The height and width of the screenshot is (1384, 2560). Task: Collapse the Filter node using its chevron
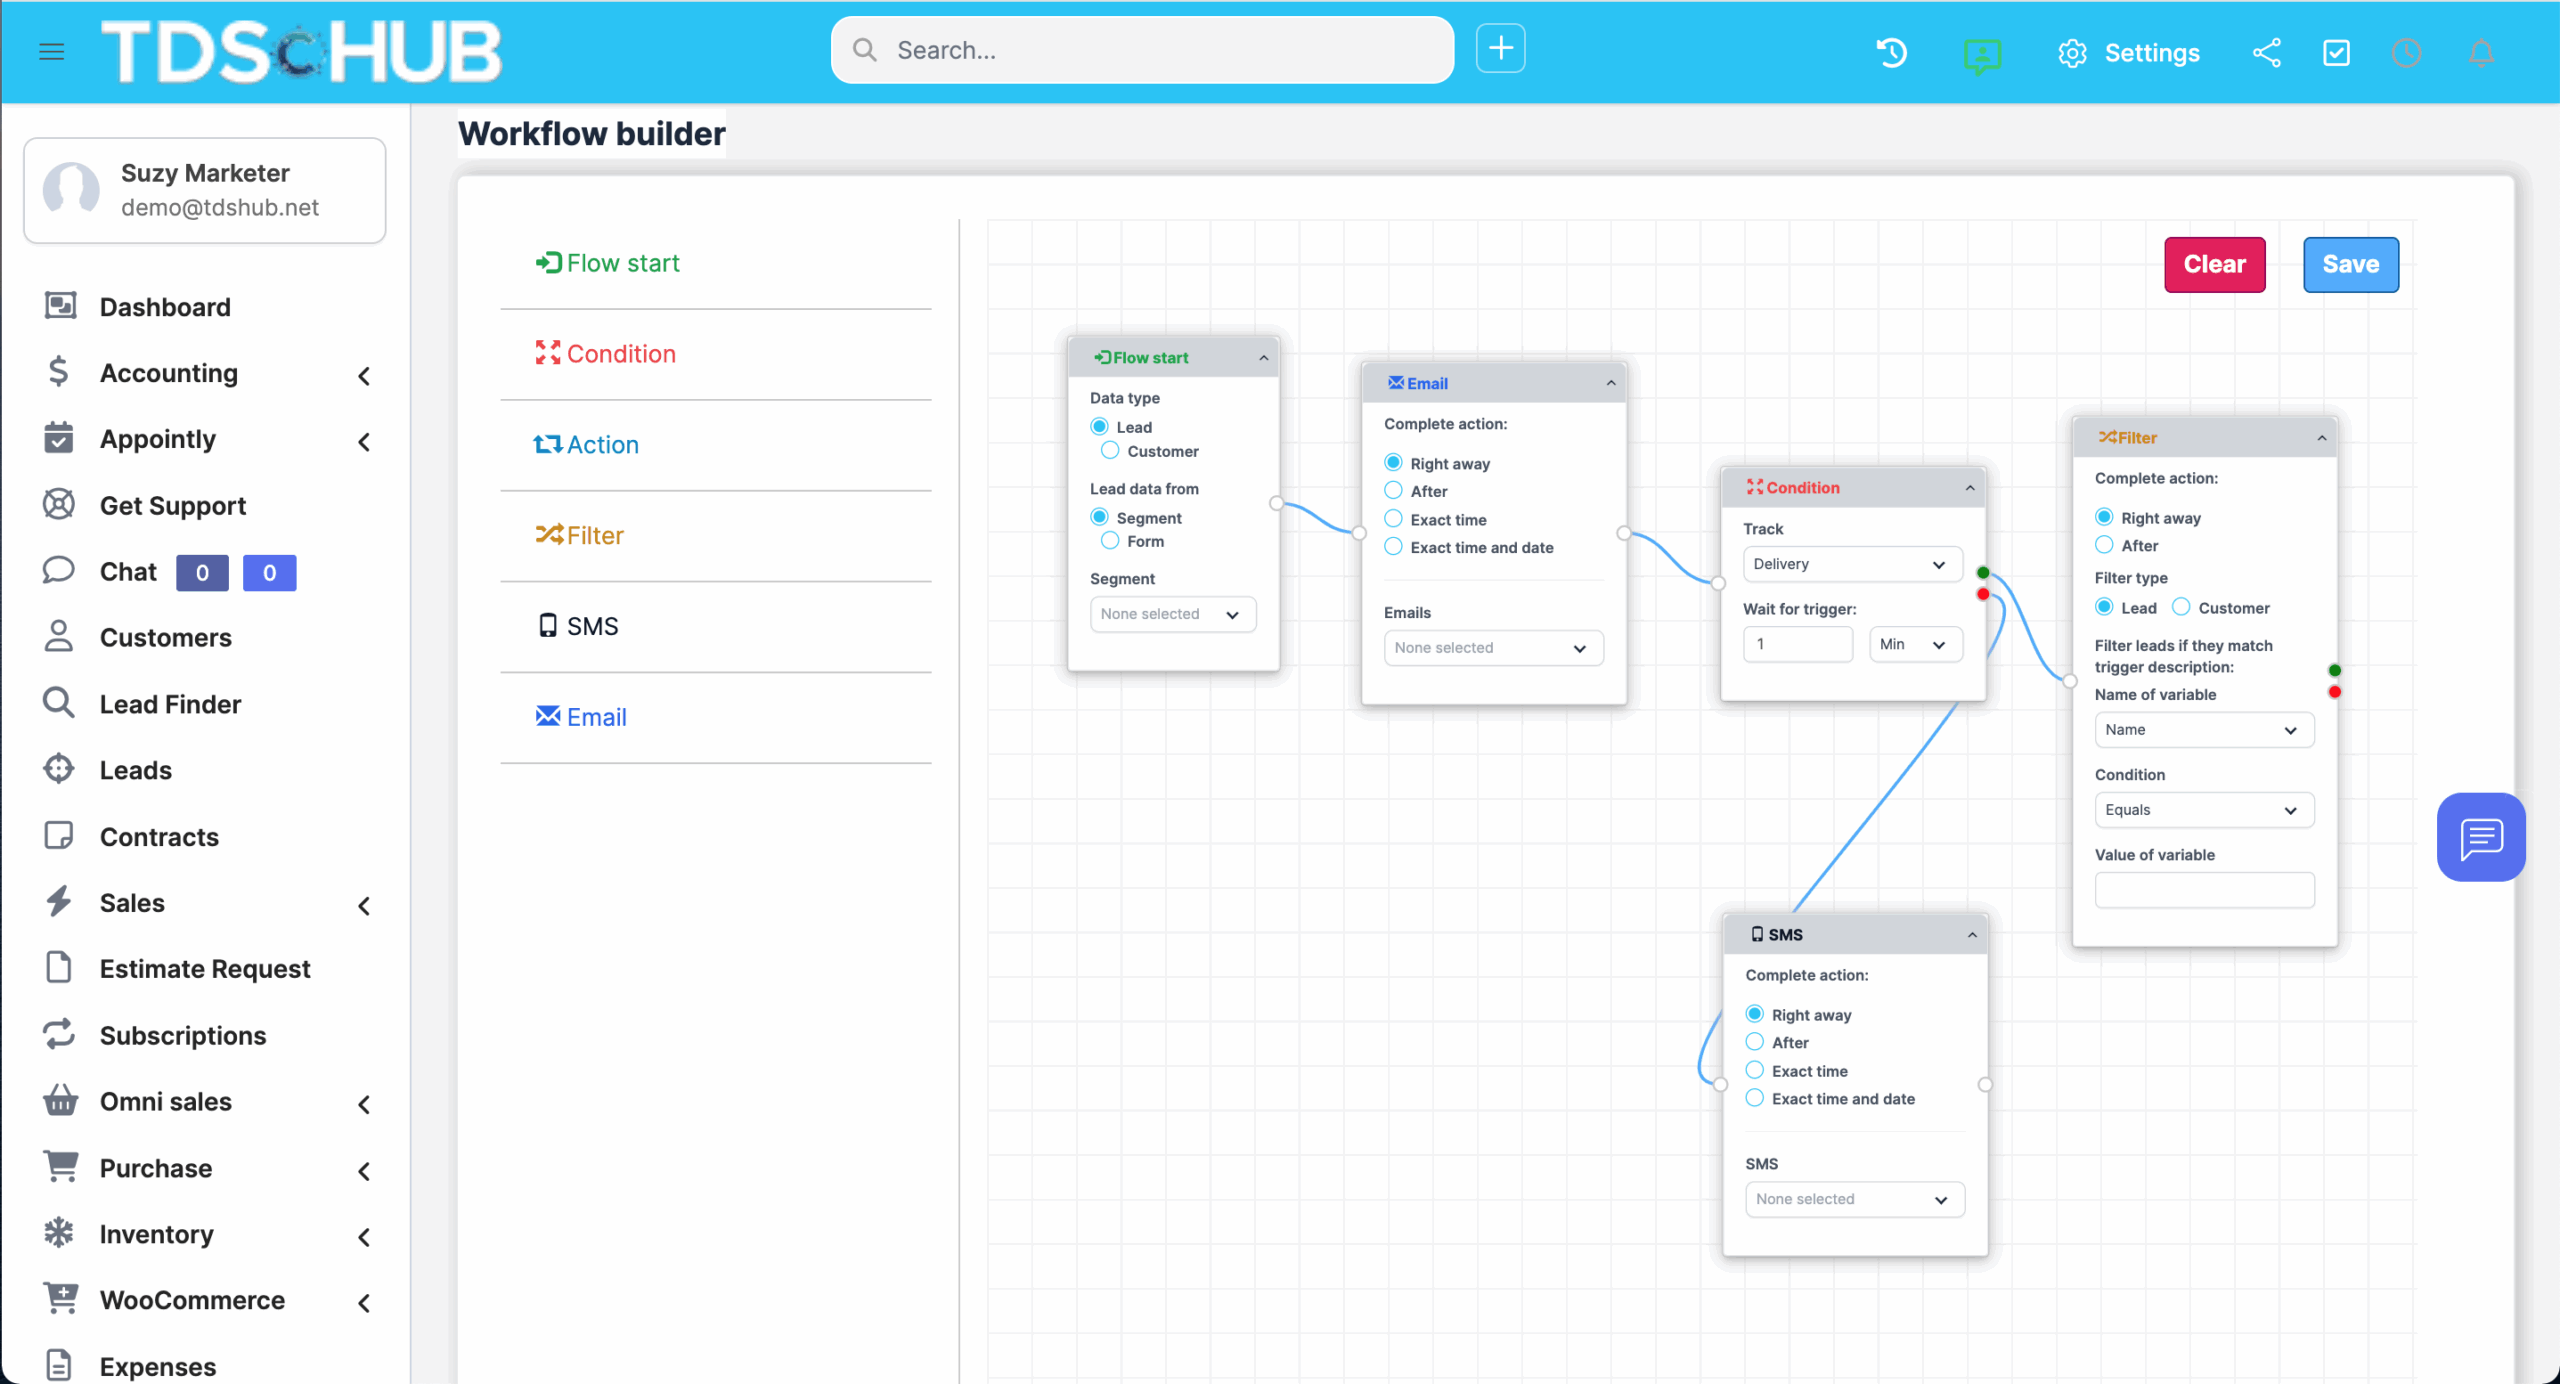[2322, 438]
